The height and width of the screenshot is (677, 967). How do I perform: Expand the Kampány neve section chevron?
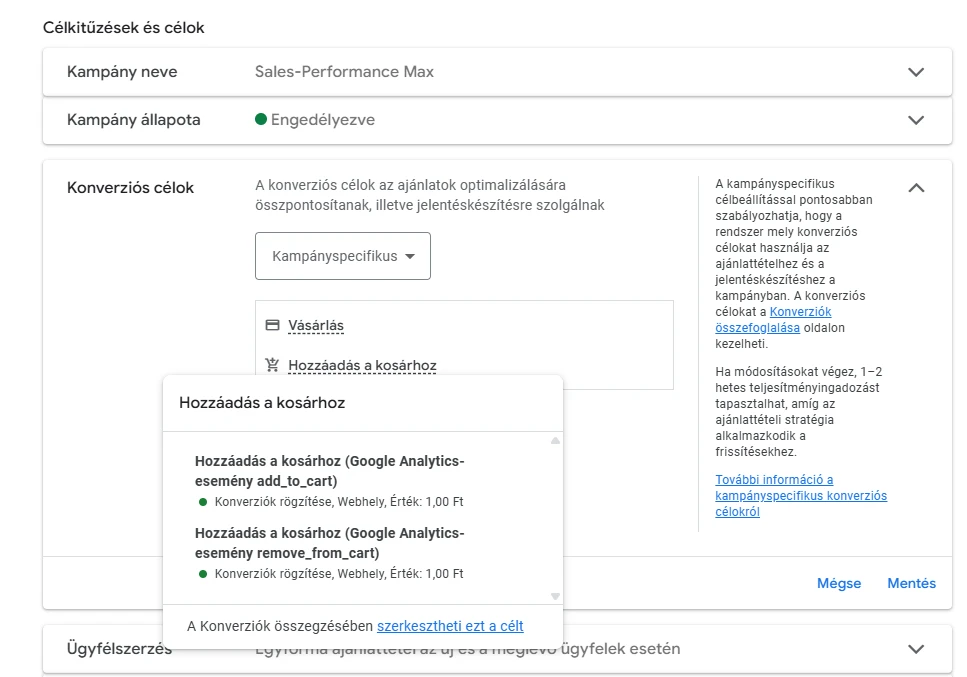(x=916, y=72)
